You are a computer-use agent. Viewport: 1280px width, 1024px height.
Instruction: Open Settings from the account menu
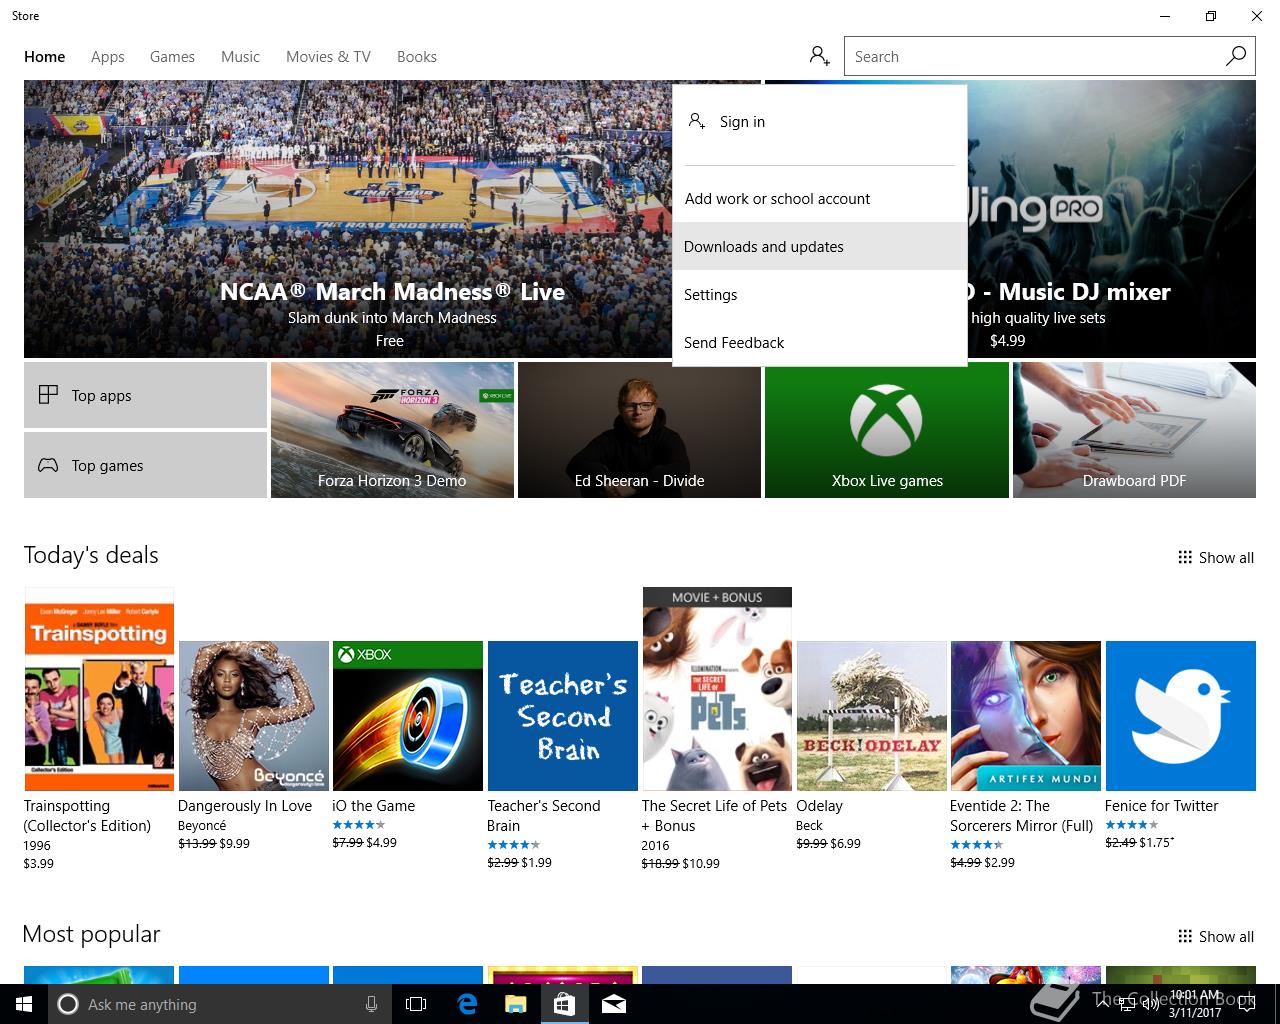(x=820, y=294)
